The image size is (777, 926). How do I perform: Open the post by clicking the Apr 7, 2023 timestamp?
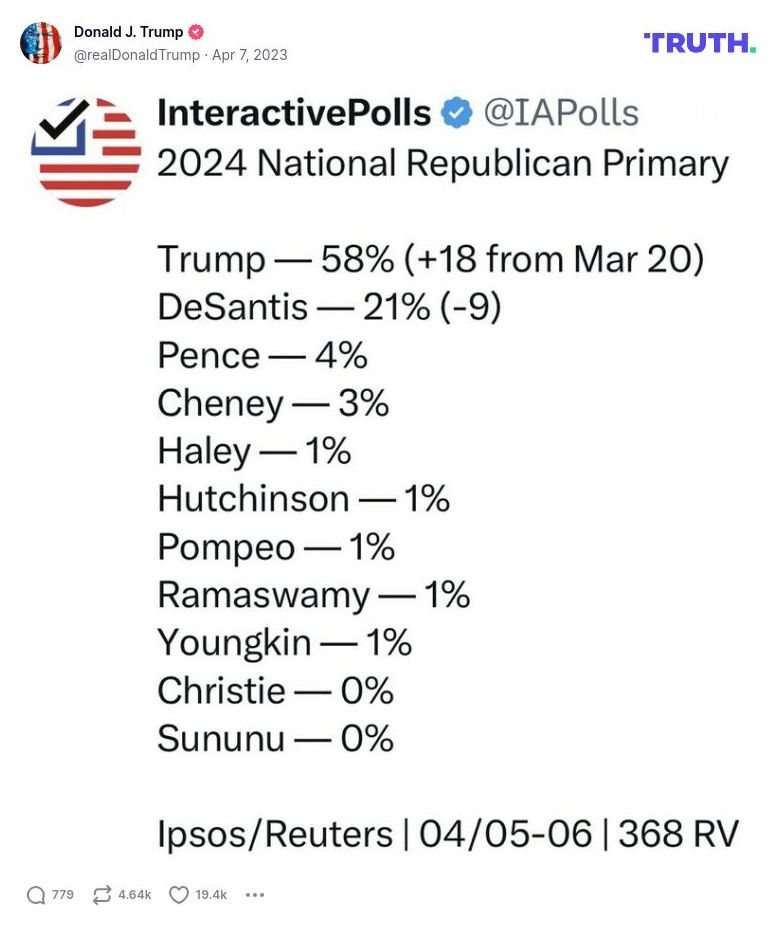251,56
